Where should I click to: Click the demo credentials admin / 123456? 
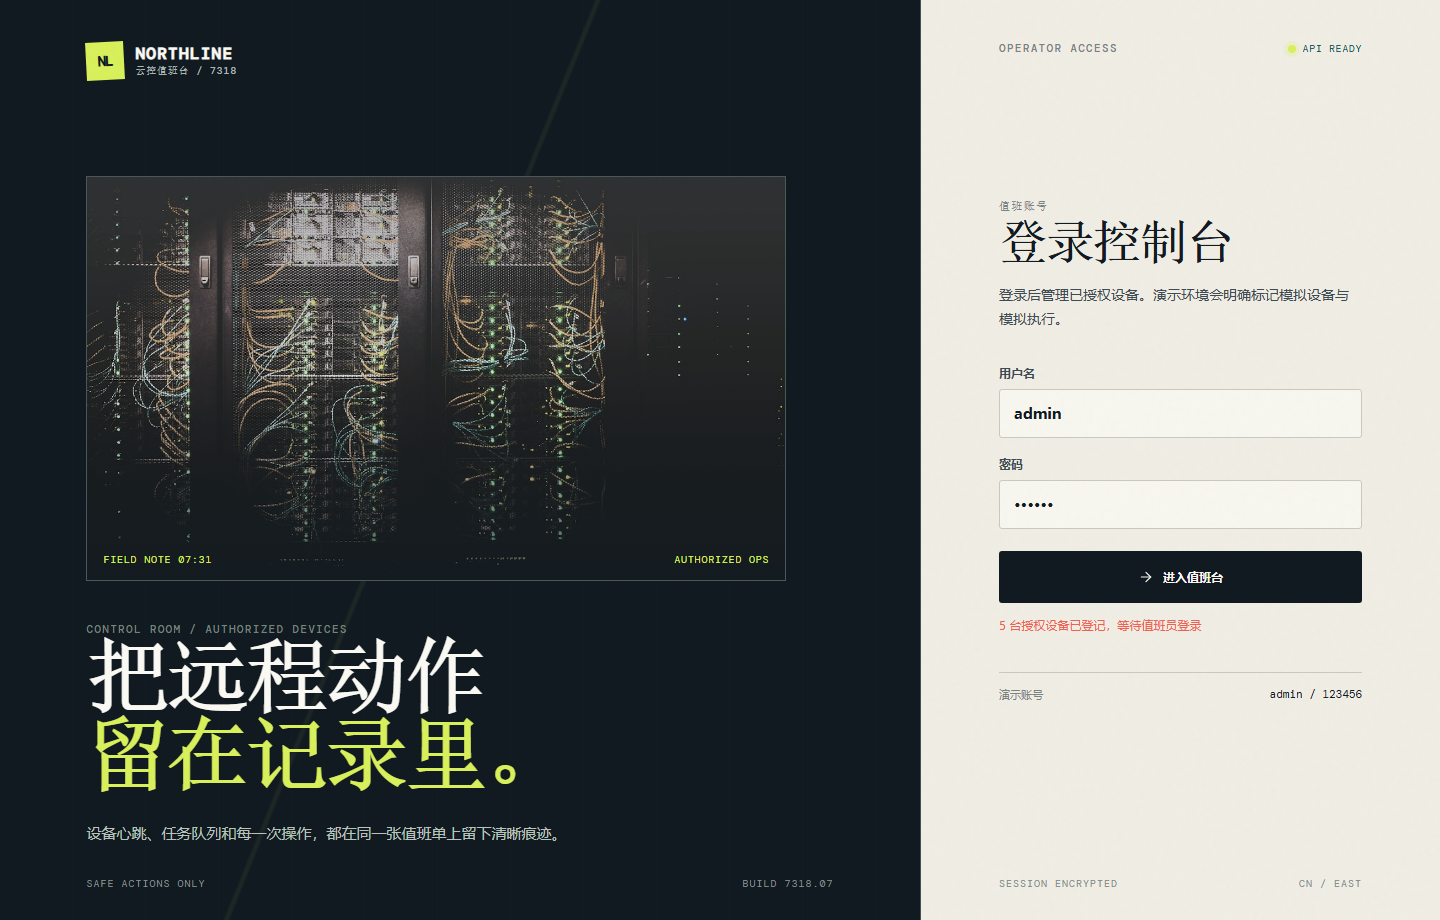(1316, 694)
